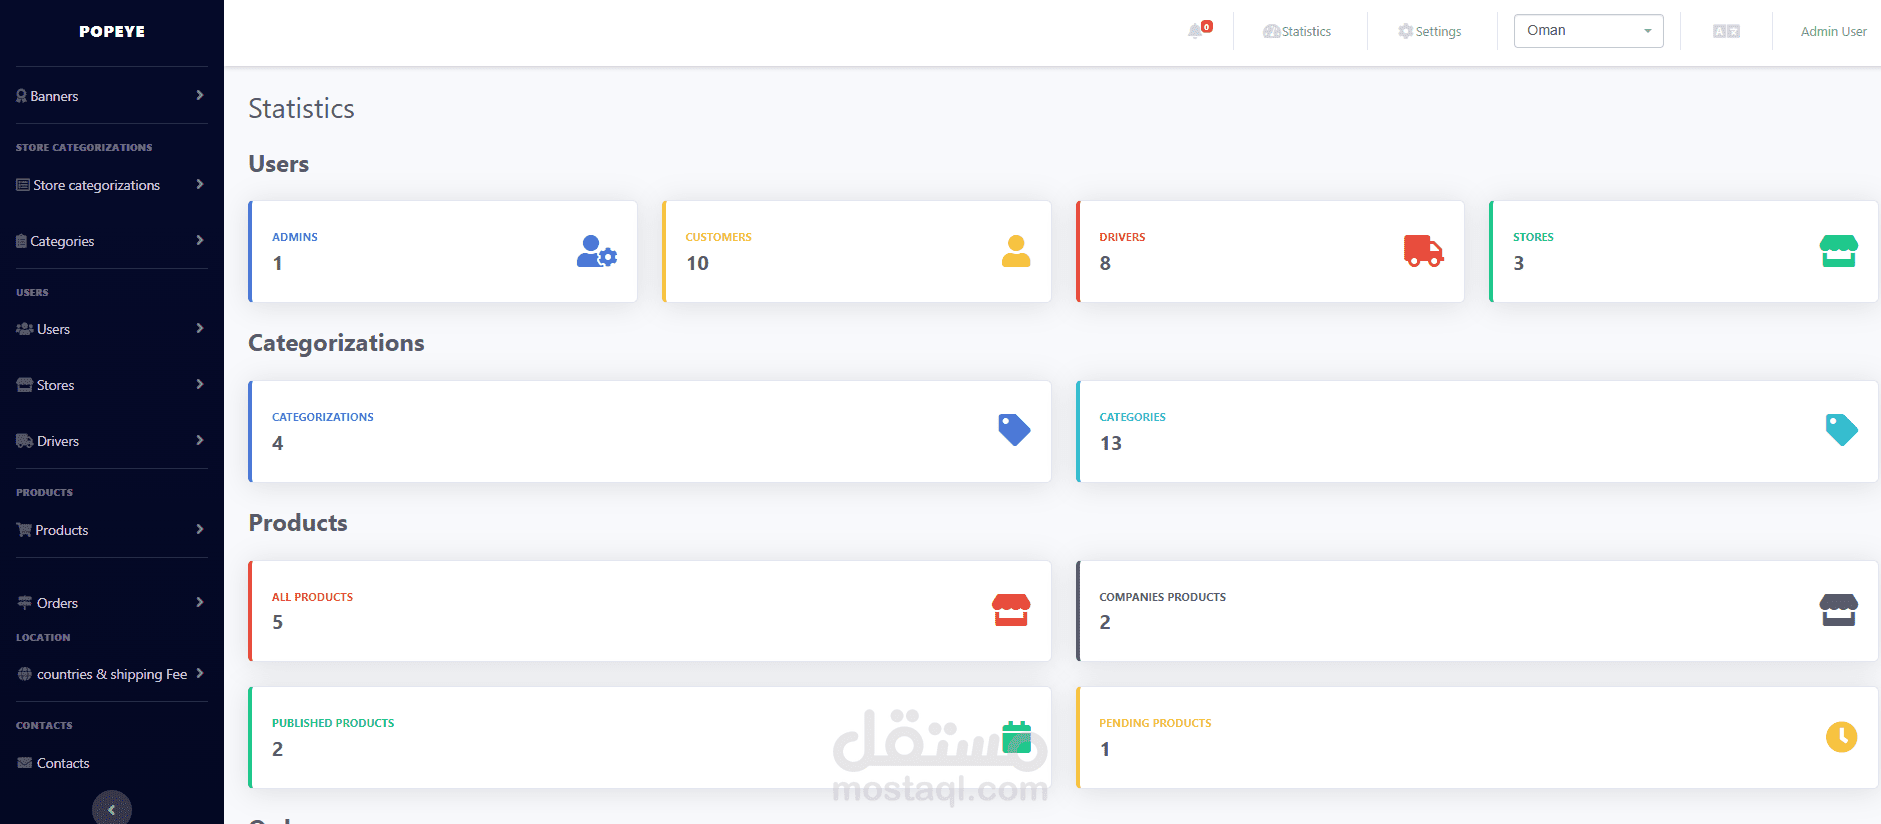
Task: Click the Contacts envelope icon in sidebar
Action: pyautogui.click(x=25, y=763)
